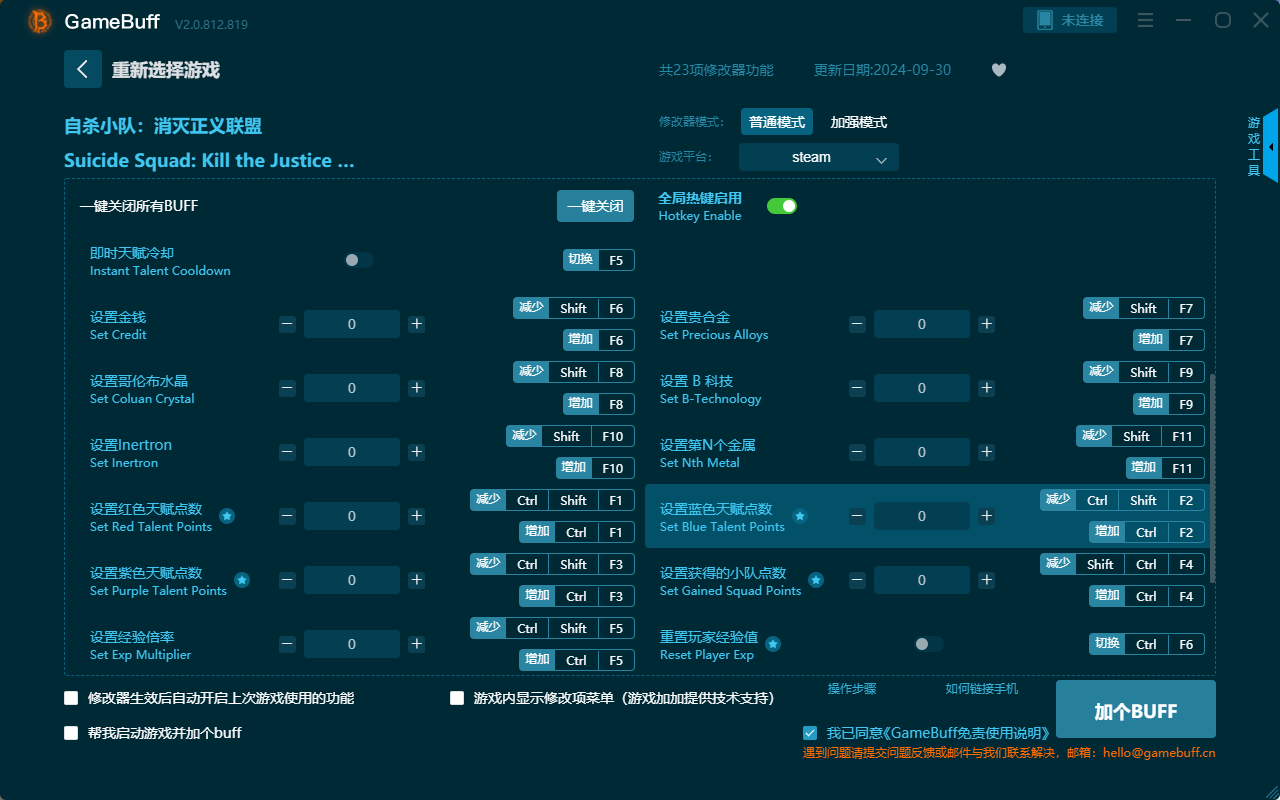The width and height of the screenshot is (1280, 800).
Task: Switch to enhanced mode tab (加强模式)
Action: [x=858, y=122]
